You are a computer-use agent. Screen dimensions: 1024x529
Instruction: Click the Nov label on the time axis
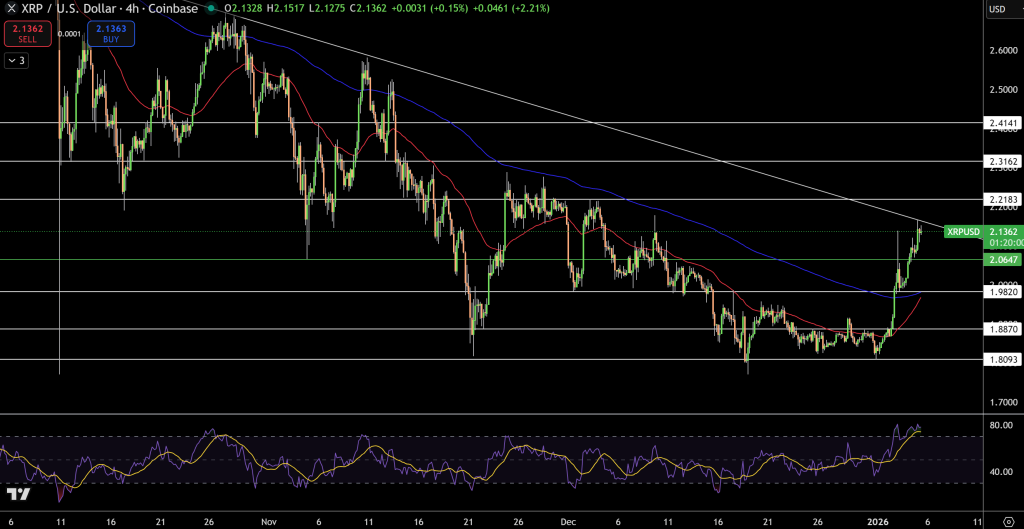268,522
